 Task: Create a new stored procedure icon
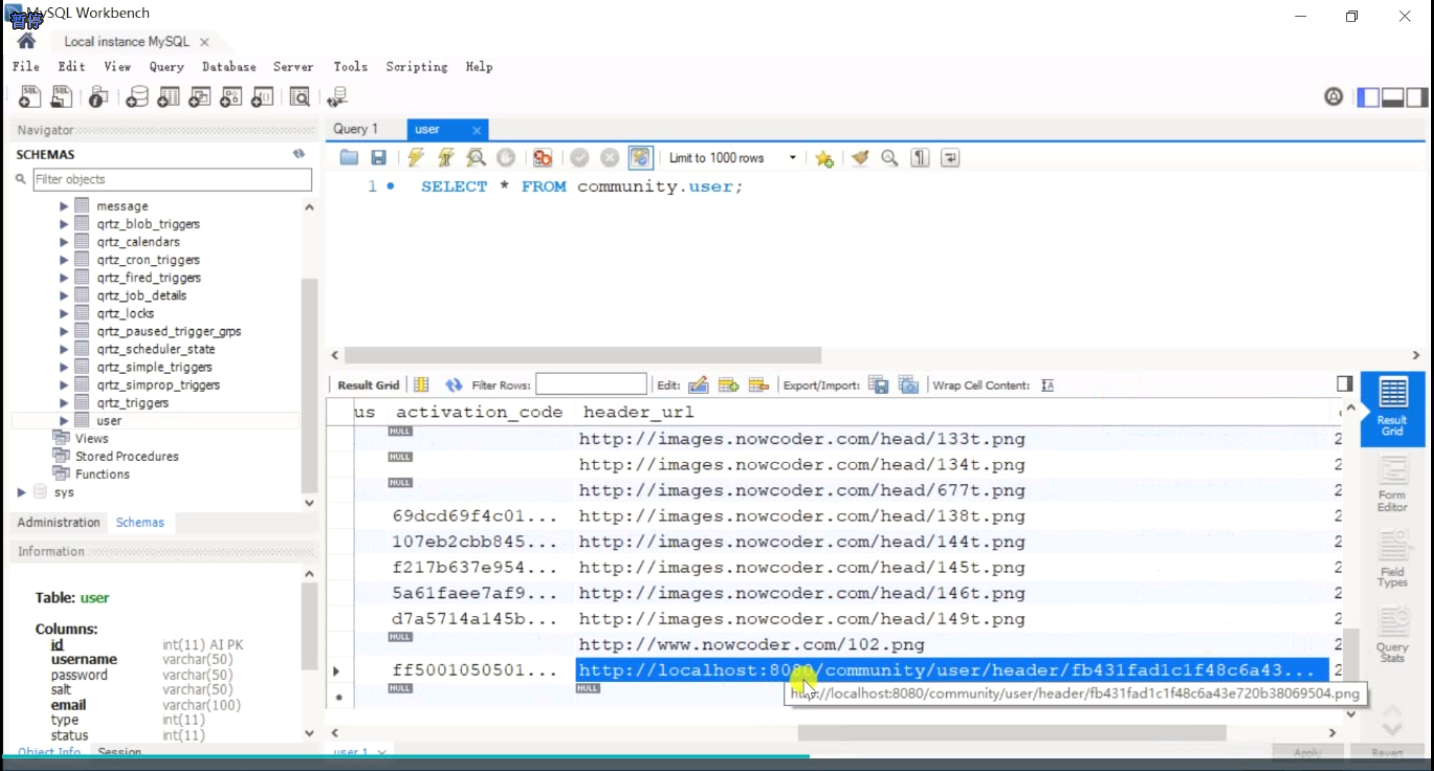click(x=231, y=96)
